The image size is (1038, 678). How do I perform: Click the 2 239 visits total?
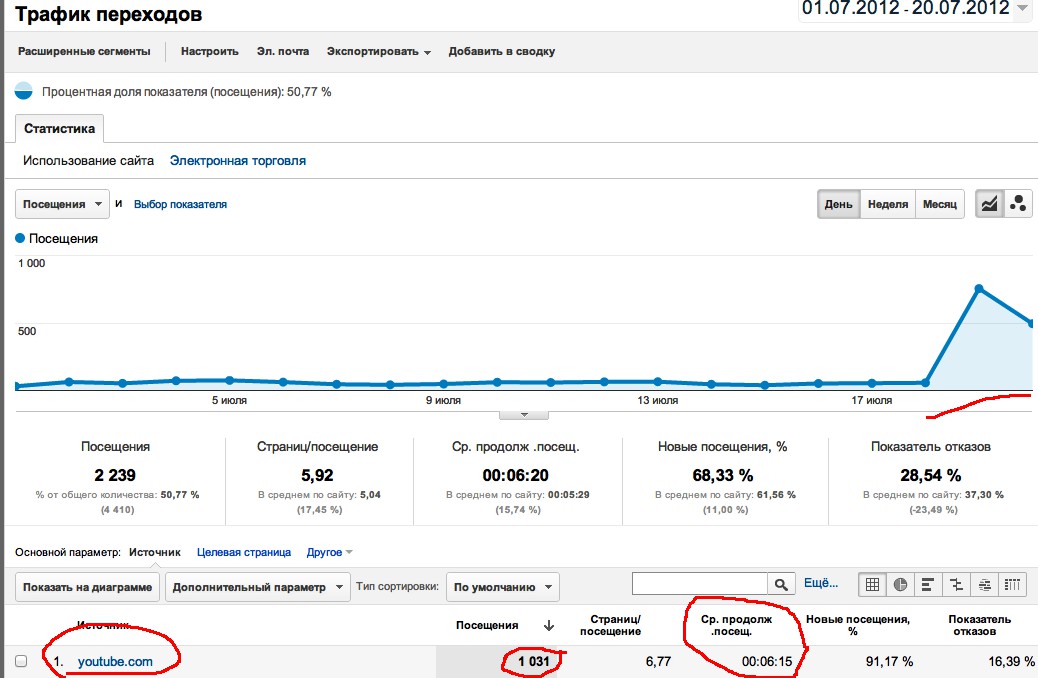coord(115,475)
